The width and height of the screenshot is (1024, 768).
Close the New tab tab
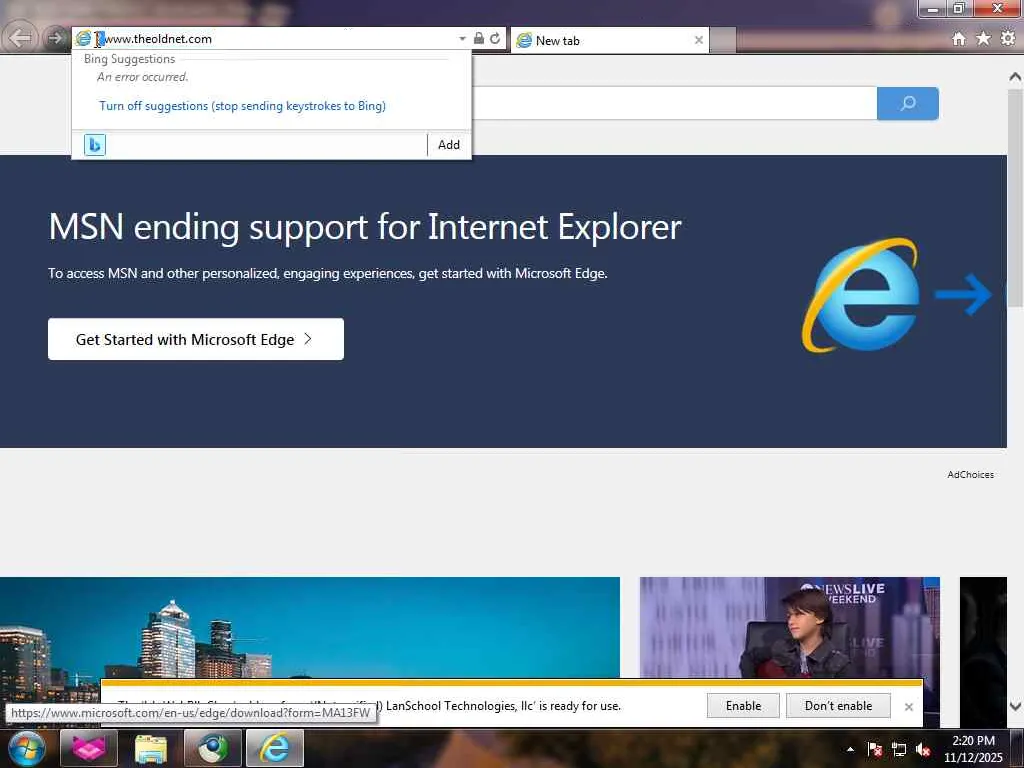(x=699, y=40)
